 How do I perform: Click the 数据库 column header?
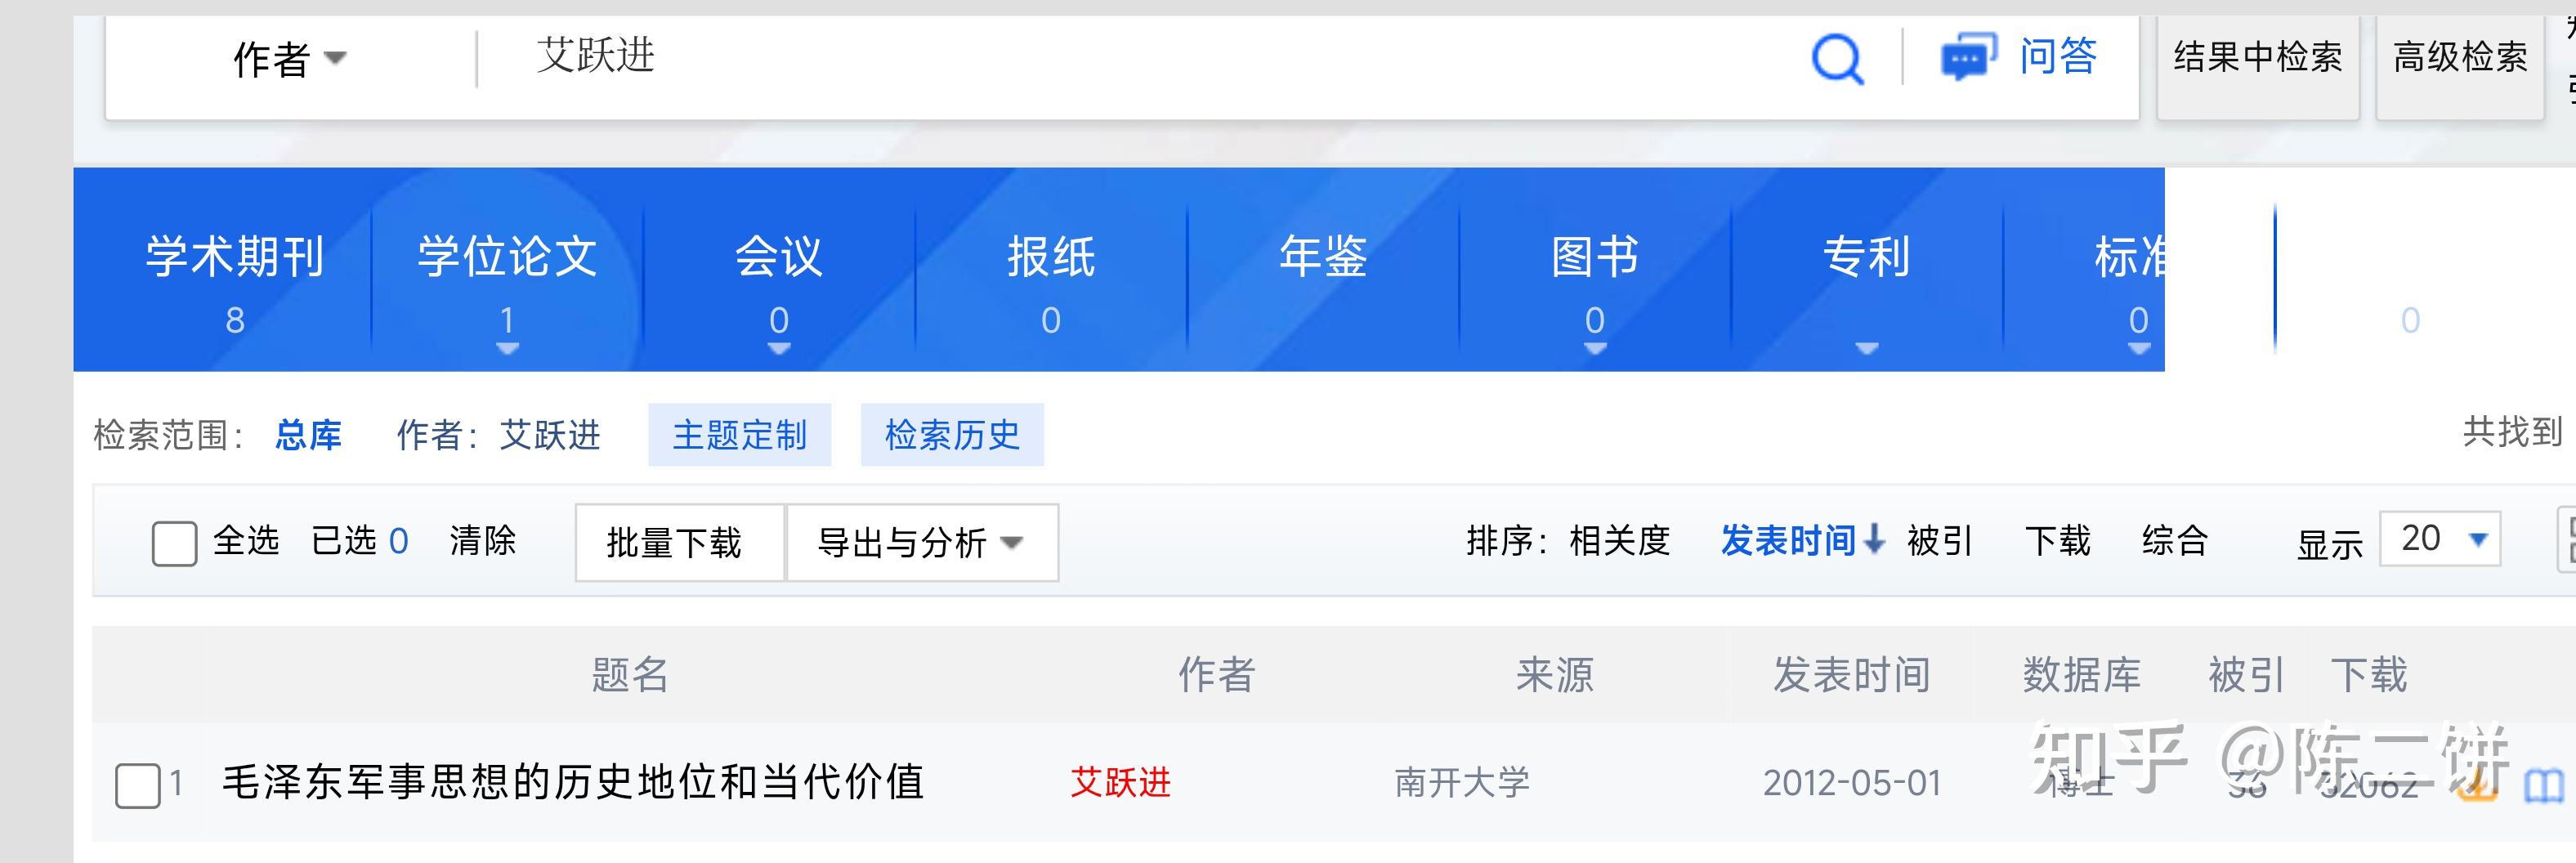(x=2082, y=675)
